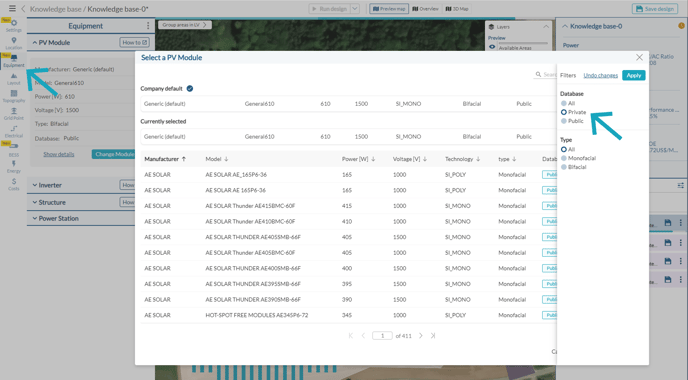Switch to Overview view

(x=425, y=9)
